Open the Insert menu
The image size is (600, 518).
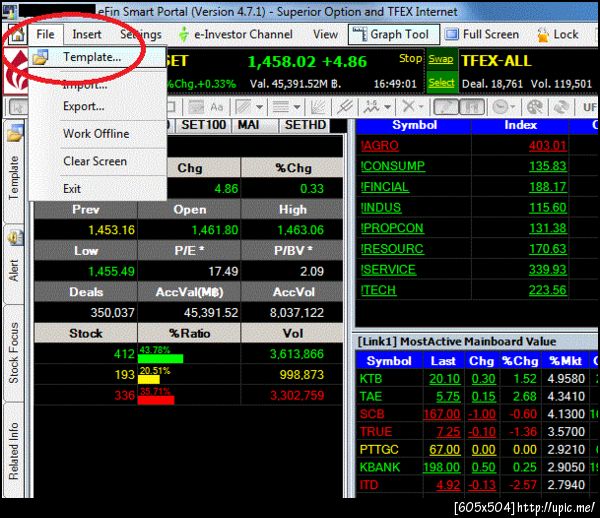click(x=87, y=34)
